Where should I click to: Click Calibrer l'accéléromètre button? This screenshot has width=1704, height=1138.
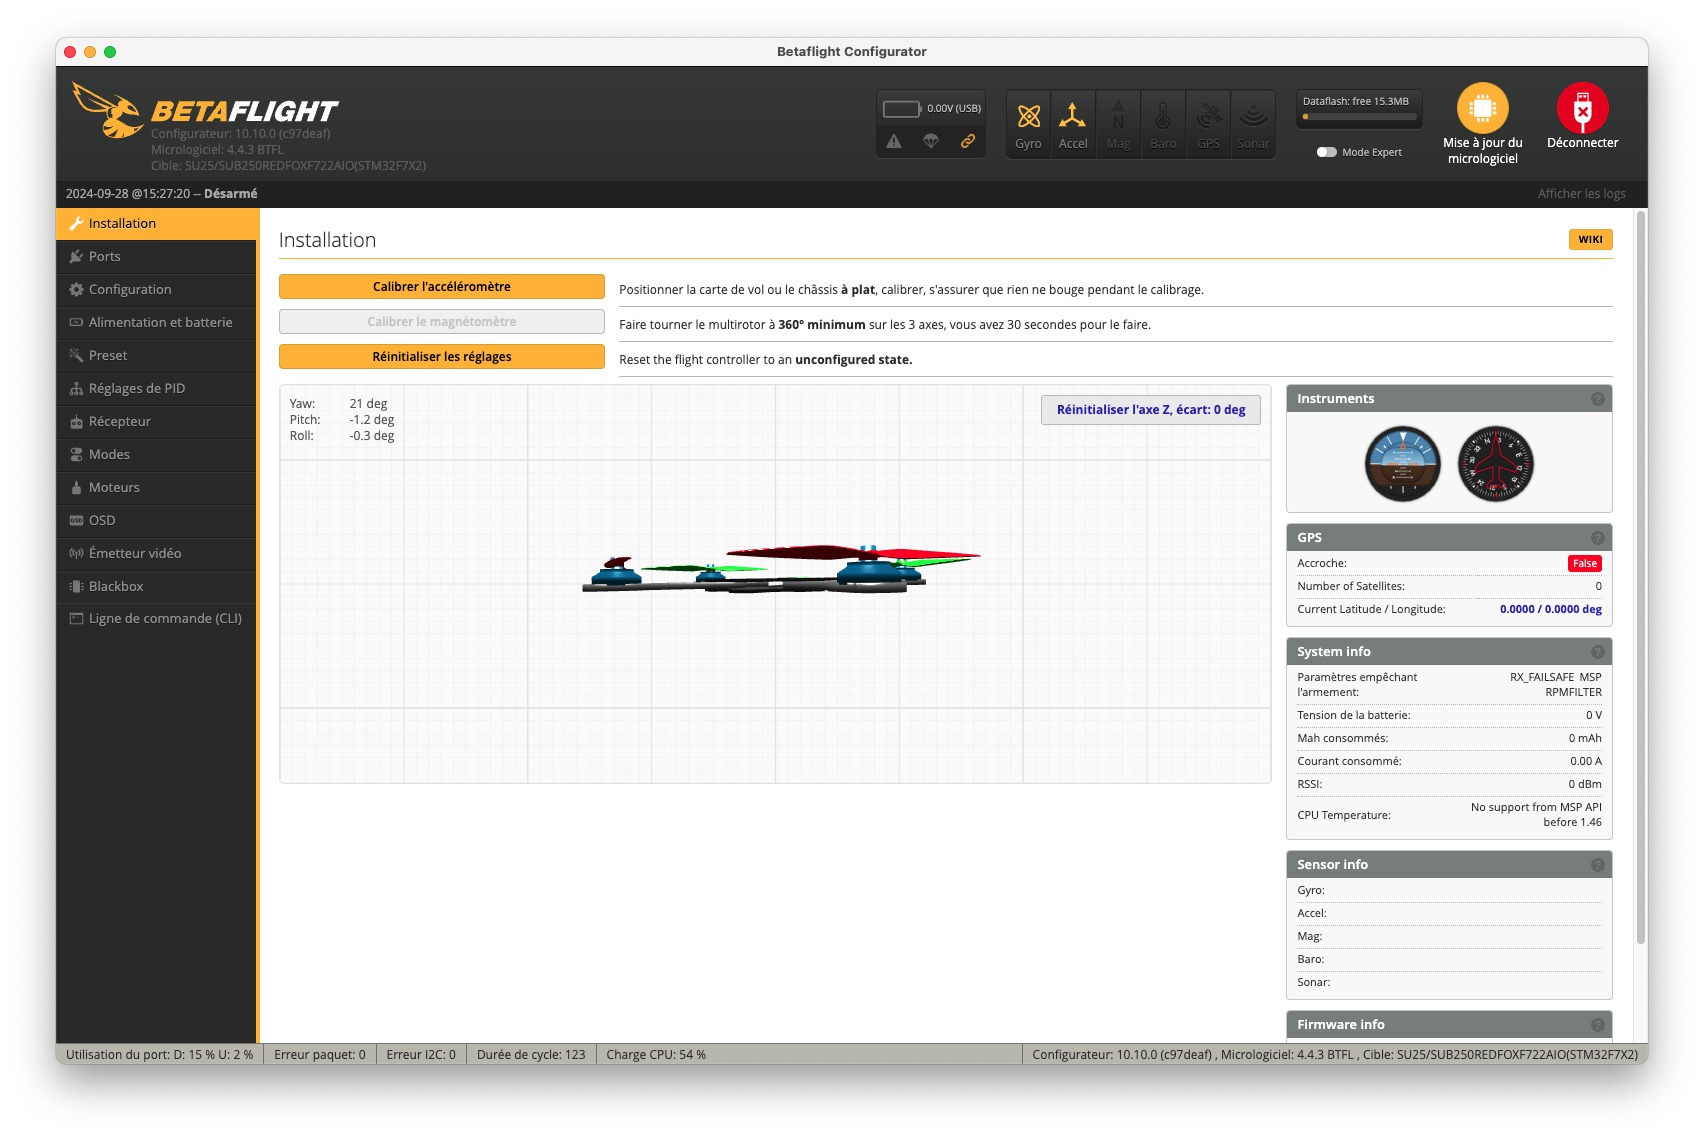(x=442, y=286)
